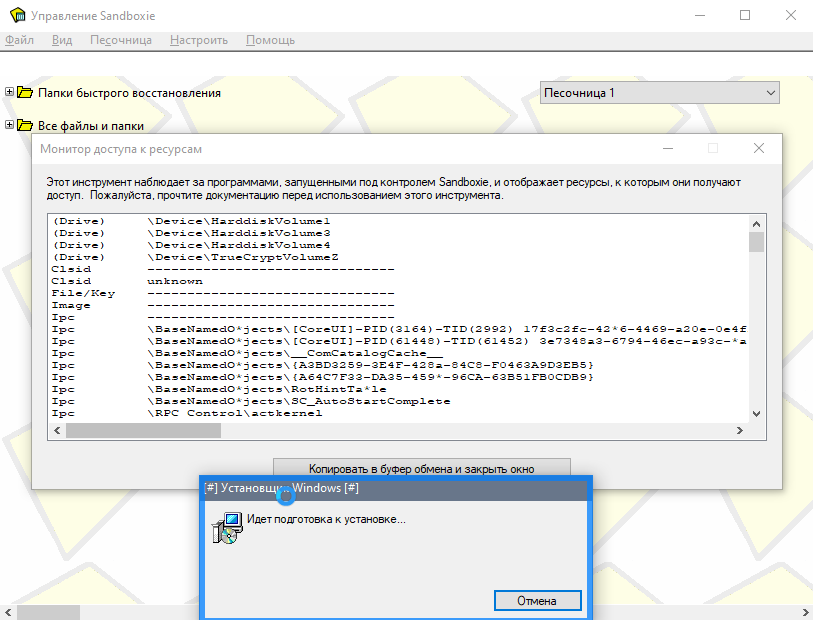The width and height of the screenshot is (813, 620).
Task: Click scroll left arrow in resource log
Action: point(57,430)
